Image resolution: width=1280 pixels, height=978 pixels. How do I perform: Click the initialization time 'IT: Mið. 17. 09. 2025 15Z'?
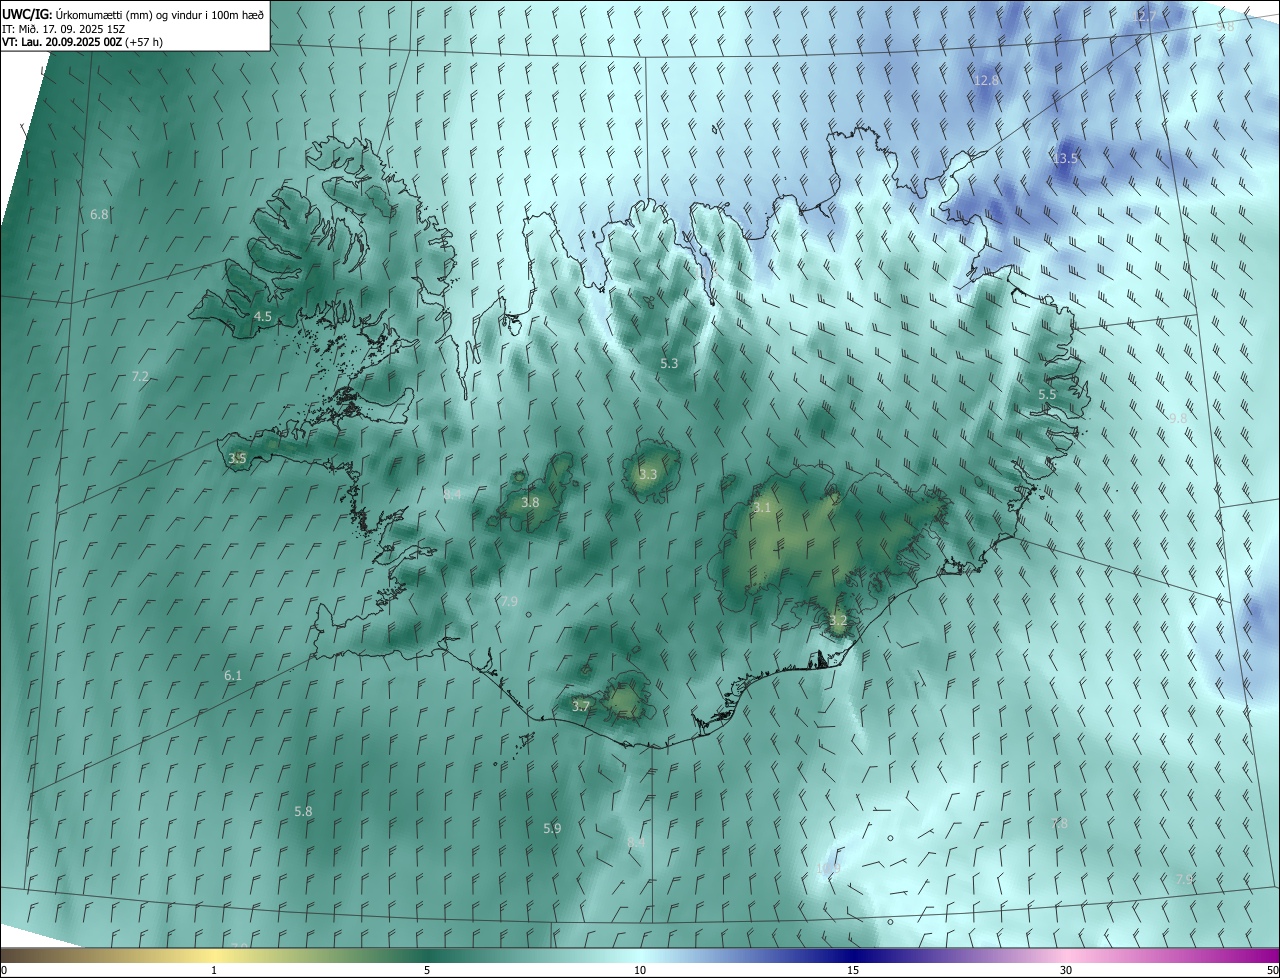click(63, 29)
